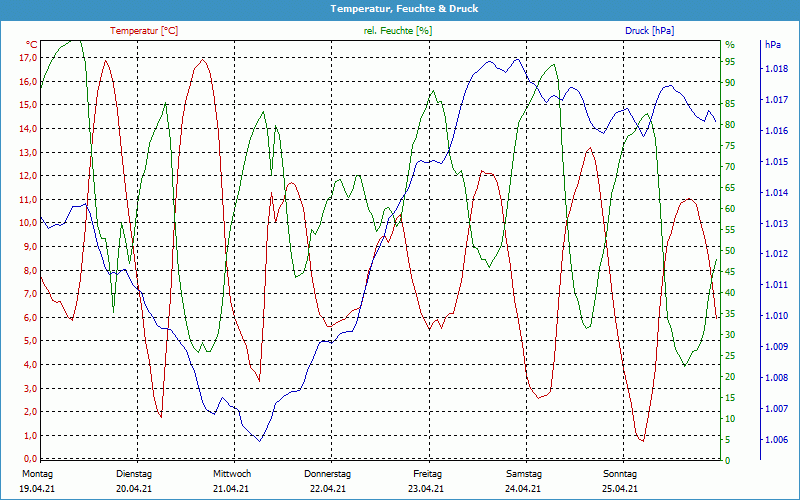Viewport: 800px width, 500px height.
Task: Click humidity axis value '35'
Action: tap(730, 314)
